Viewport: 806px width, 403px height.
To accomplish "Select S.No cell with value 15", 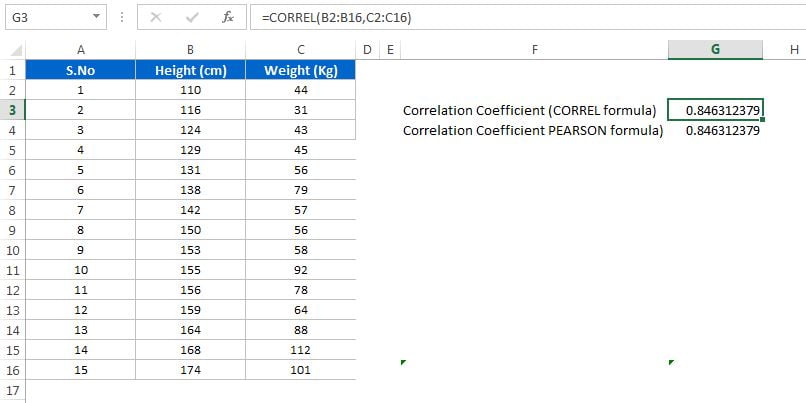I will [81, 371].
